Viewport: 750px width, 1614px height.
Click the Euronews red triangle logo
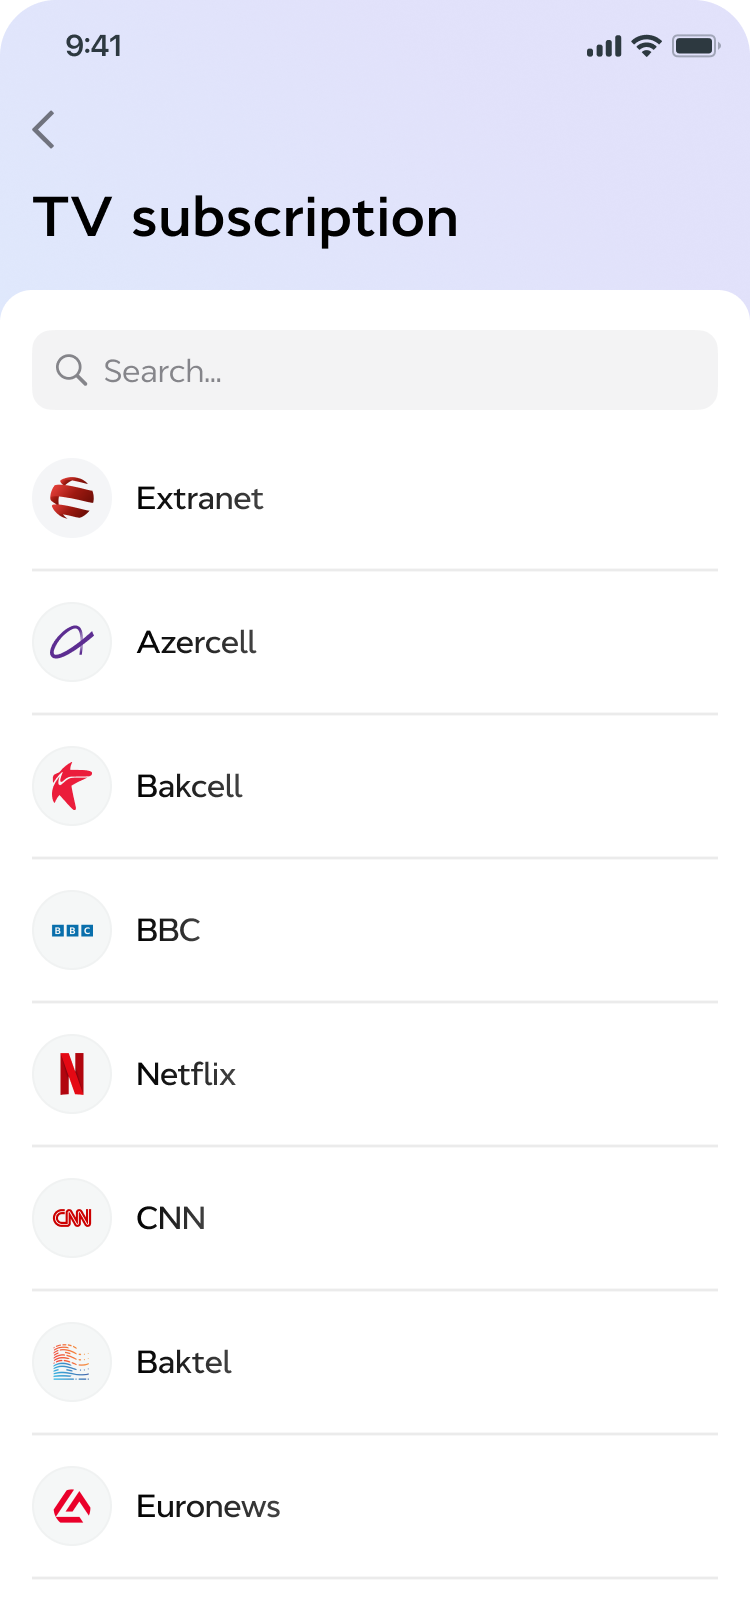coord(72,1506)
